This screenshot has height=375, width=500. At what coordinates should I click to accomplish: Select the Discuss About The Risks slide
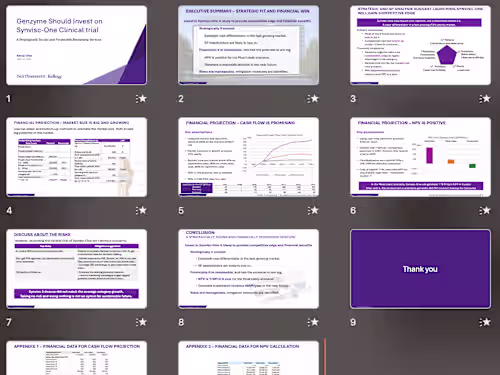pos(76,269)
